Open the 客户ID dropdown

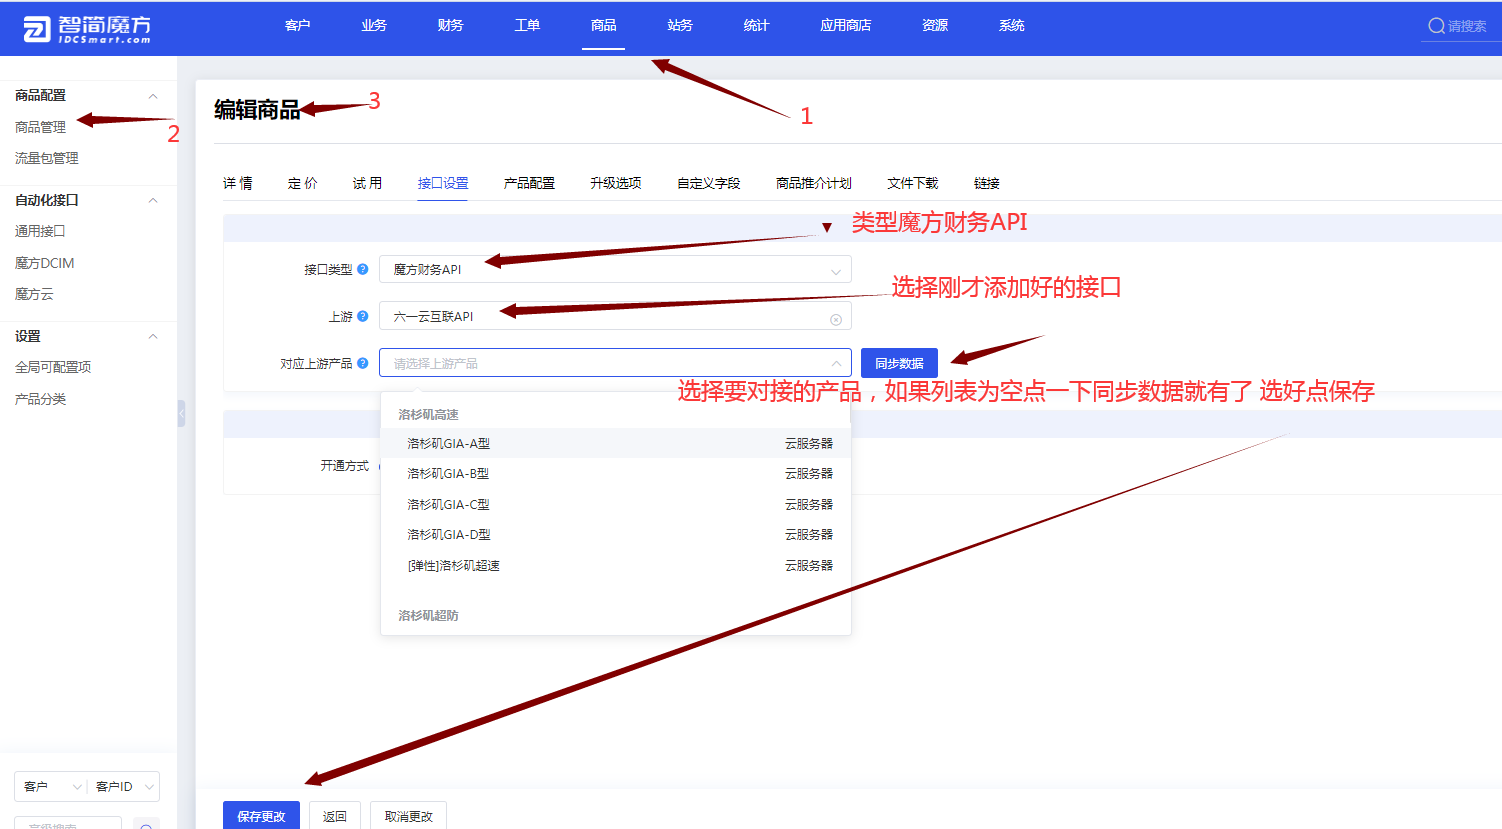tap(124, 787)
